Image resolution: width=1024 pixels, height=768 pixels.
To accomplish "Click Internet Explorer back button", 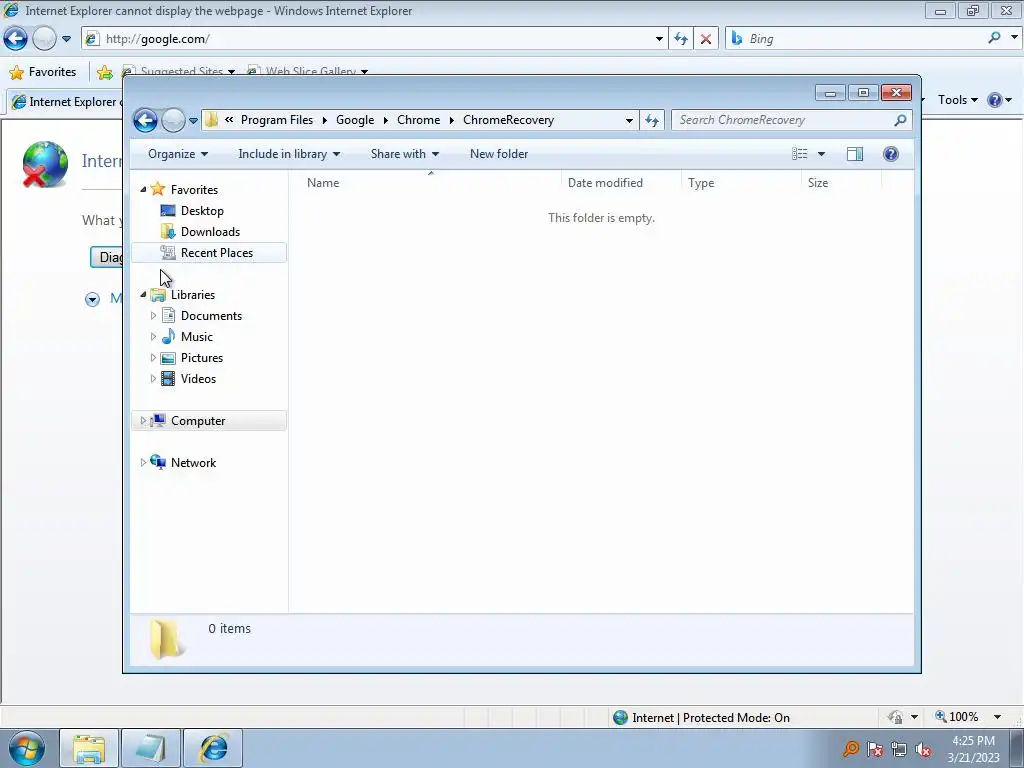I will coord(16,39).
